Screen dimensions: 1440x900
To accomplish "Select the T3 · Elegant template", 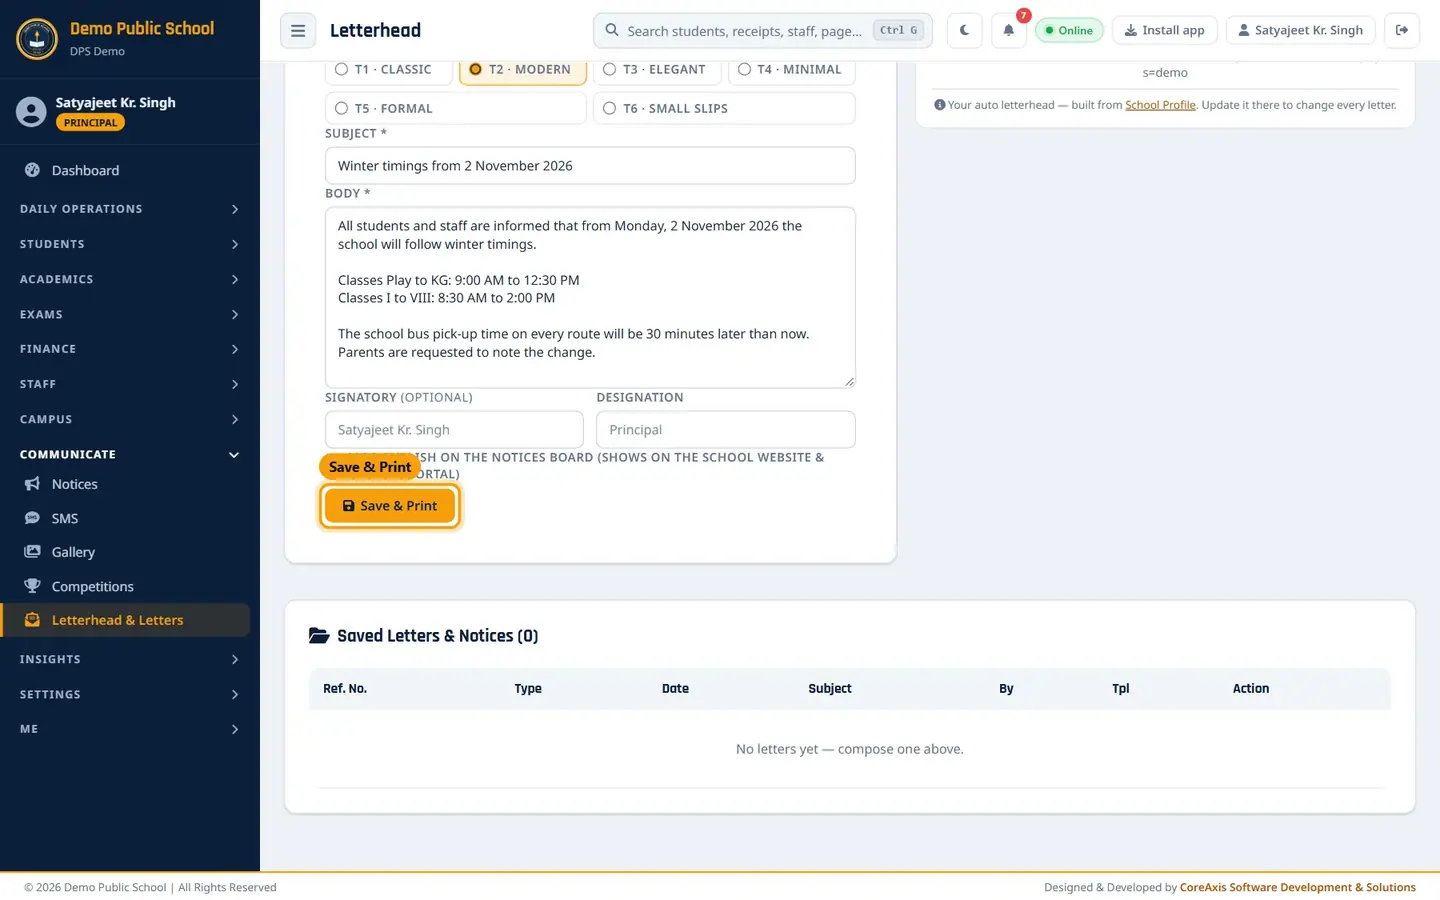I will click(657, 70).
